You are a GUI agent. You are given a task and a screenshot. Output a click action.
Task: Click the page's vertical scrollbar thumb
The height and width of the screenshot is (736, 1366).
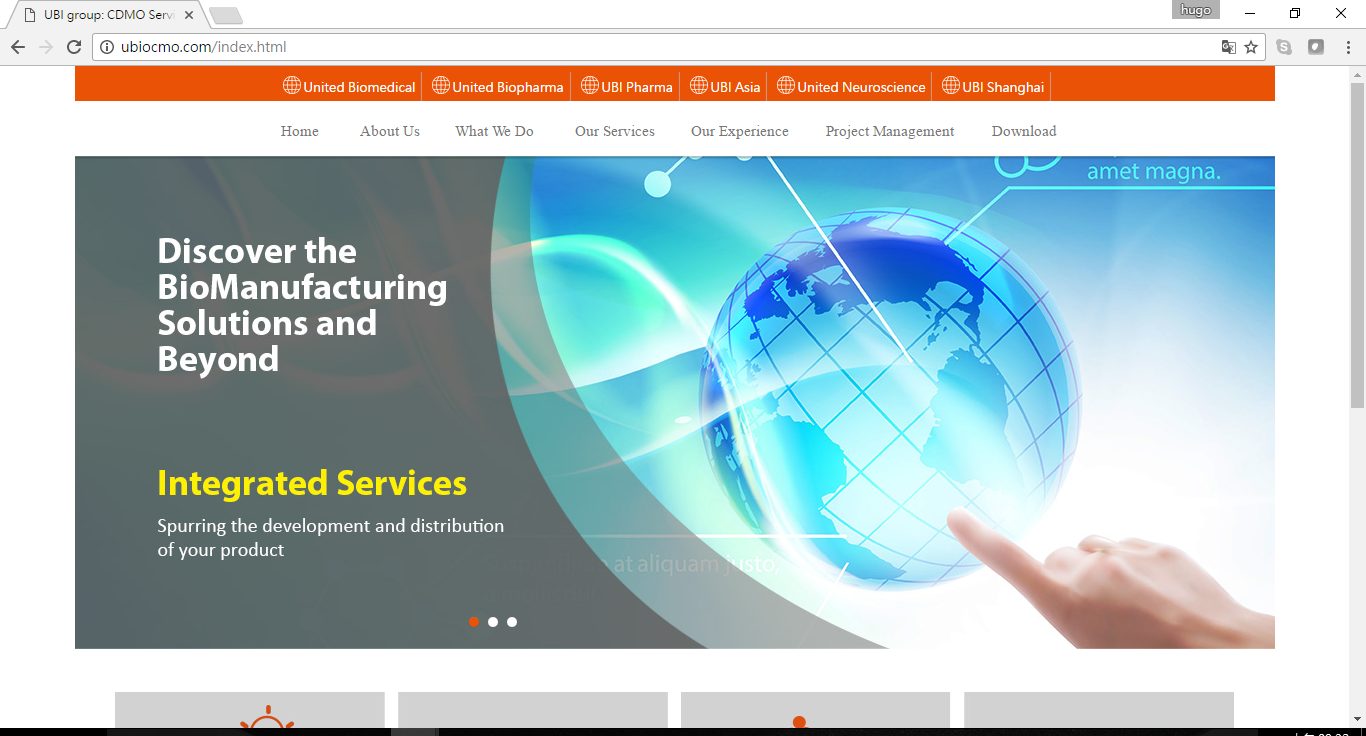point(1357,245)
